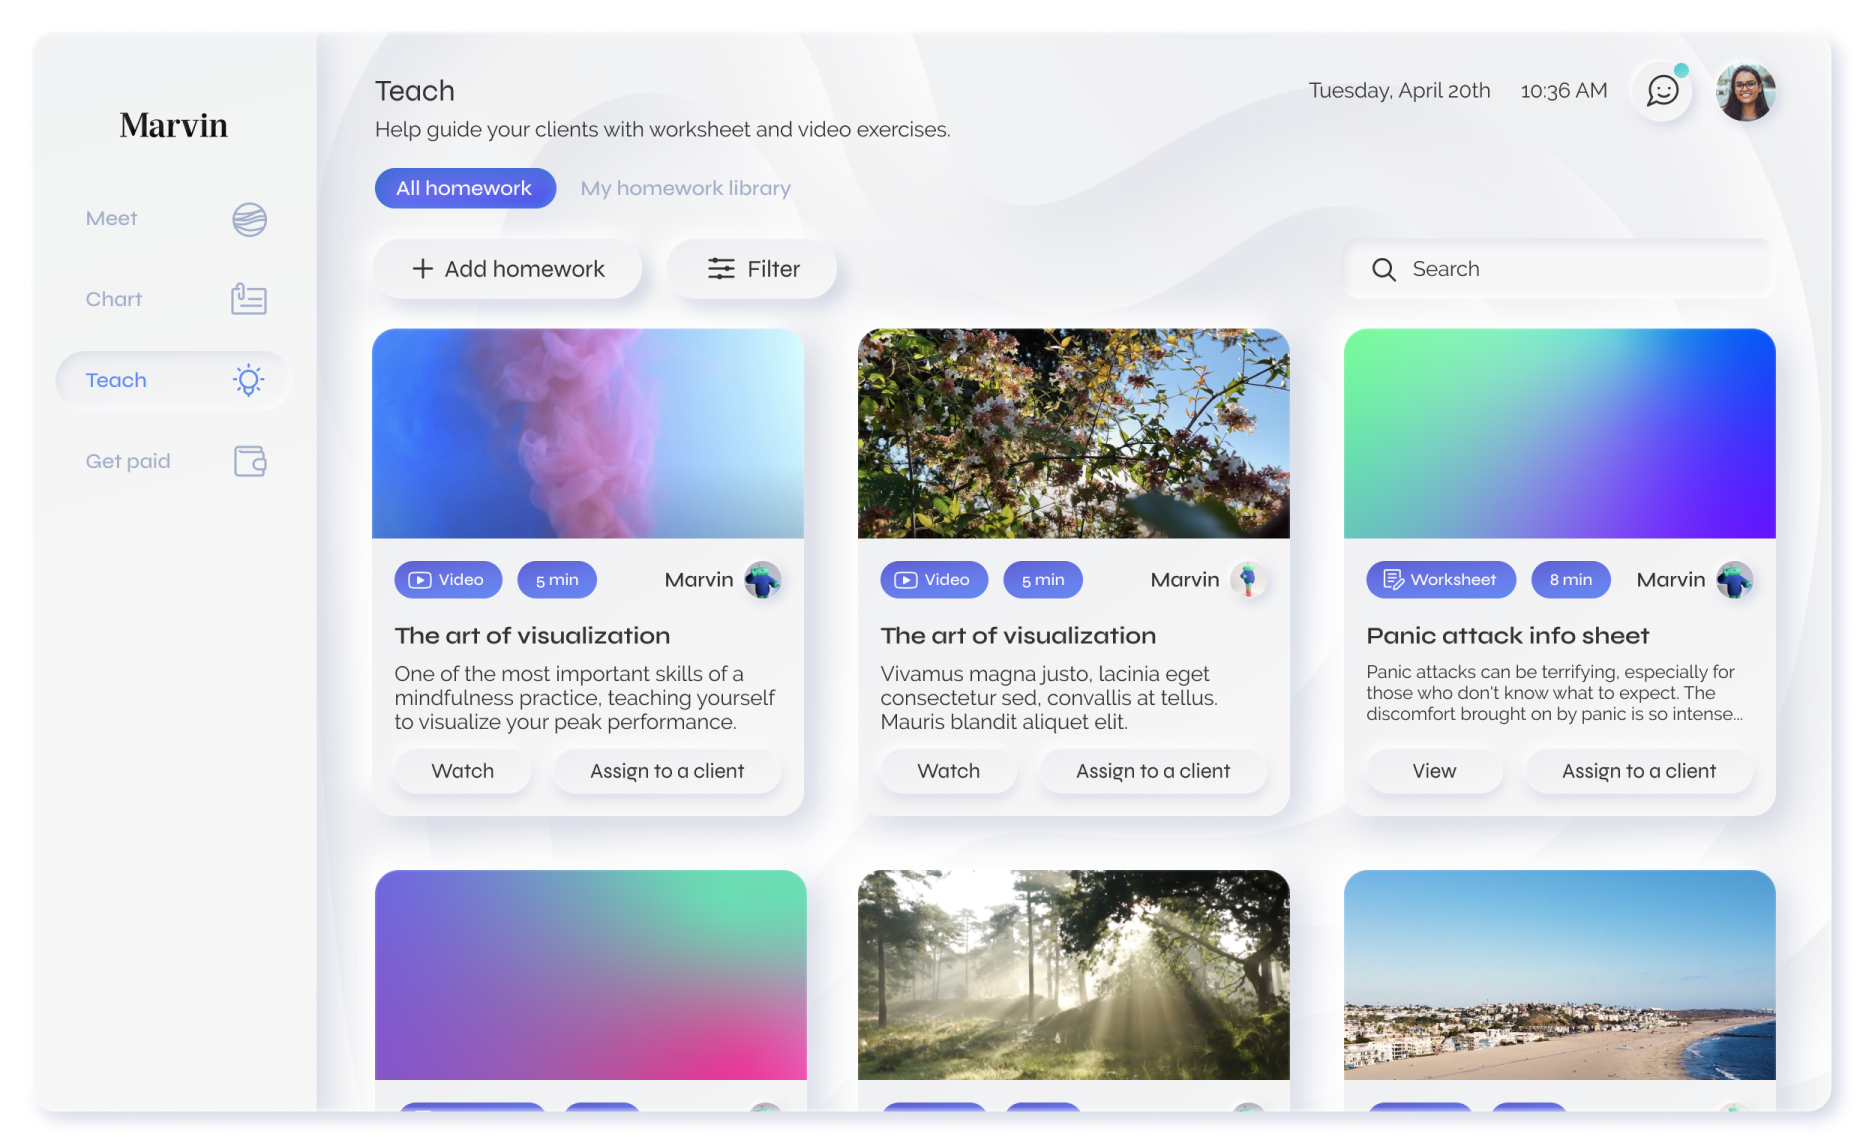Click the sliders icon on Filter
This screenshot has height=1137, width=1857.
pyautogui.click(x=721, y=268)
